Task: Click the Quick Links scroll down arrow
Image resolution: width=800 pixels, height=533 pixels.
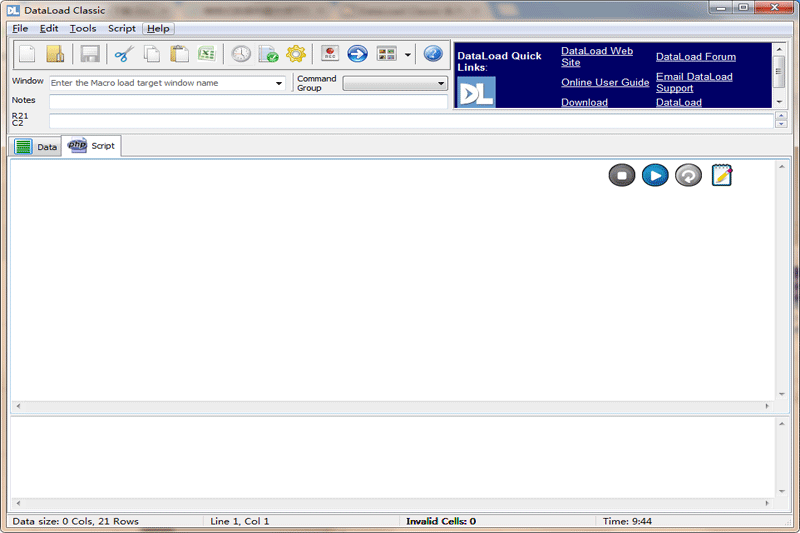Action: (779, 102)
